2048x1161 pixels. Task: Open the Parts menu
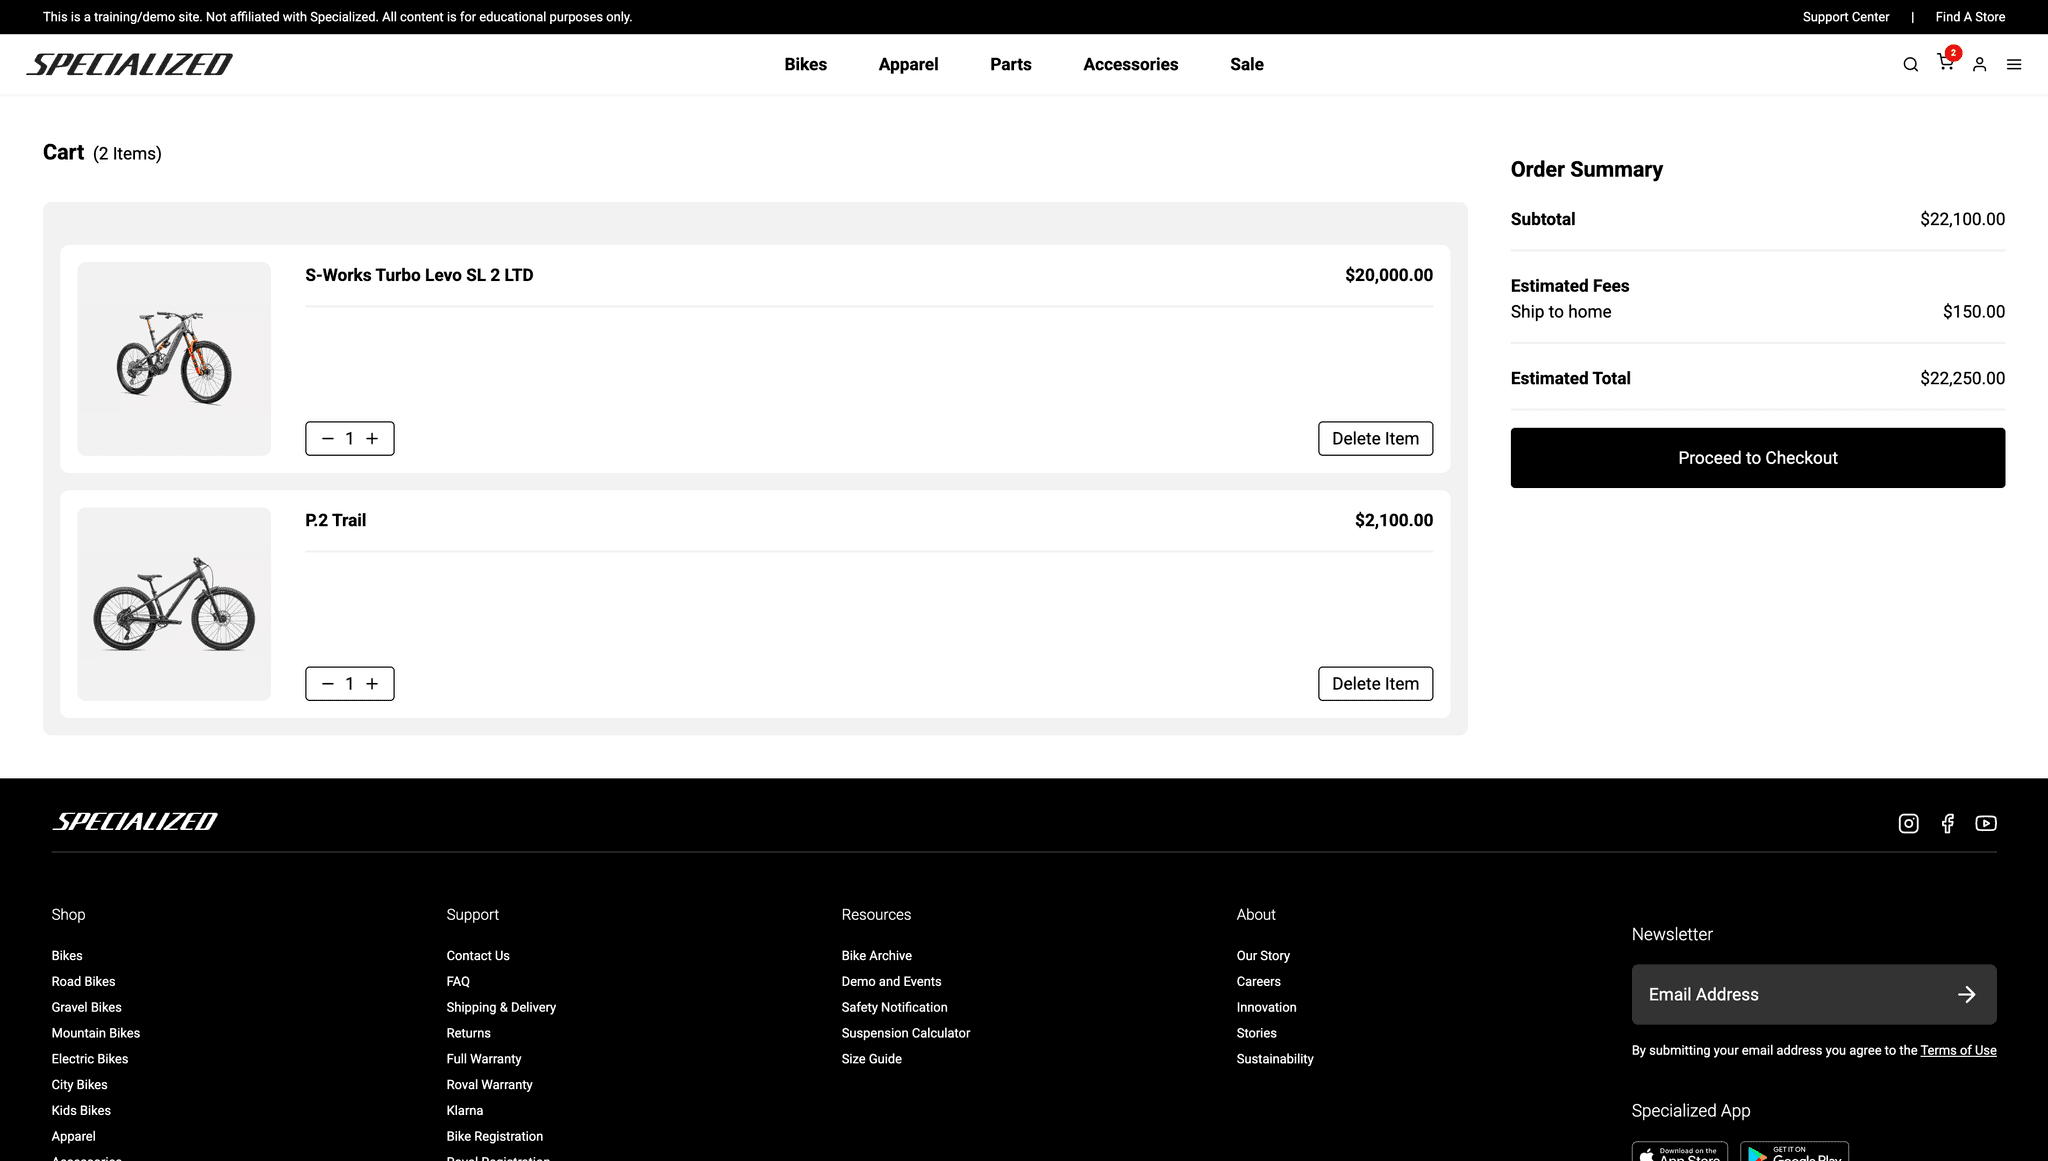click(x=1010, y=65)
